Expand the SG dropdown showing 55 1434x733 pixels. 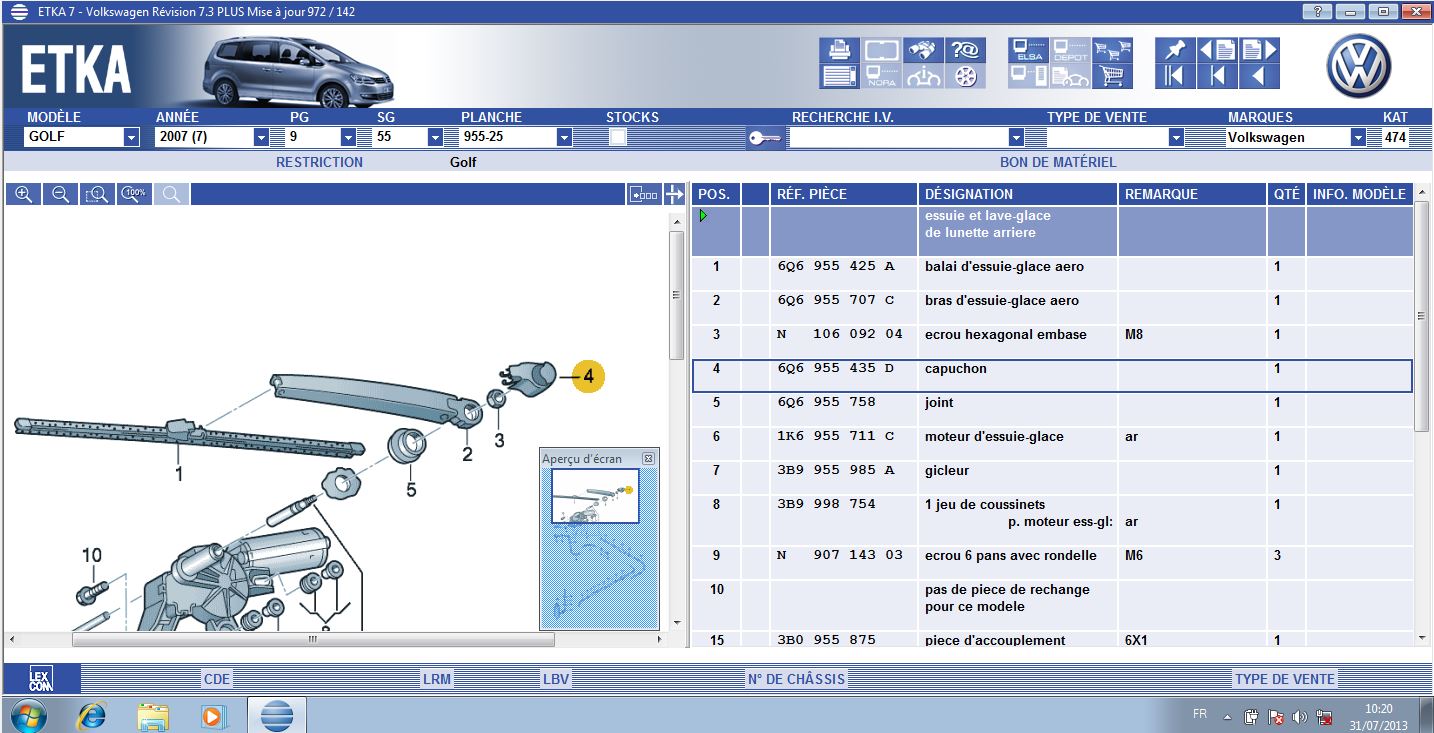point(435,137)
